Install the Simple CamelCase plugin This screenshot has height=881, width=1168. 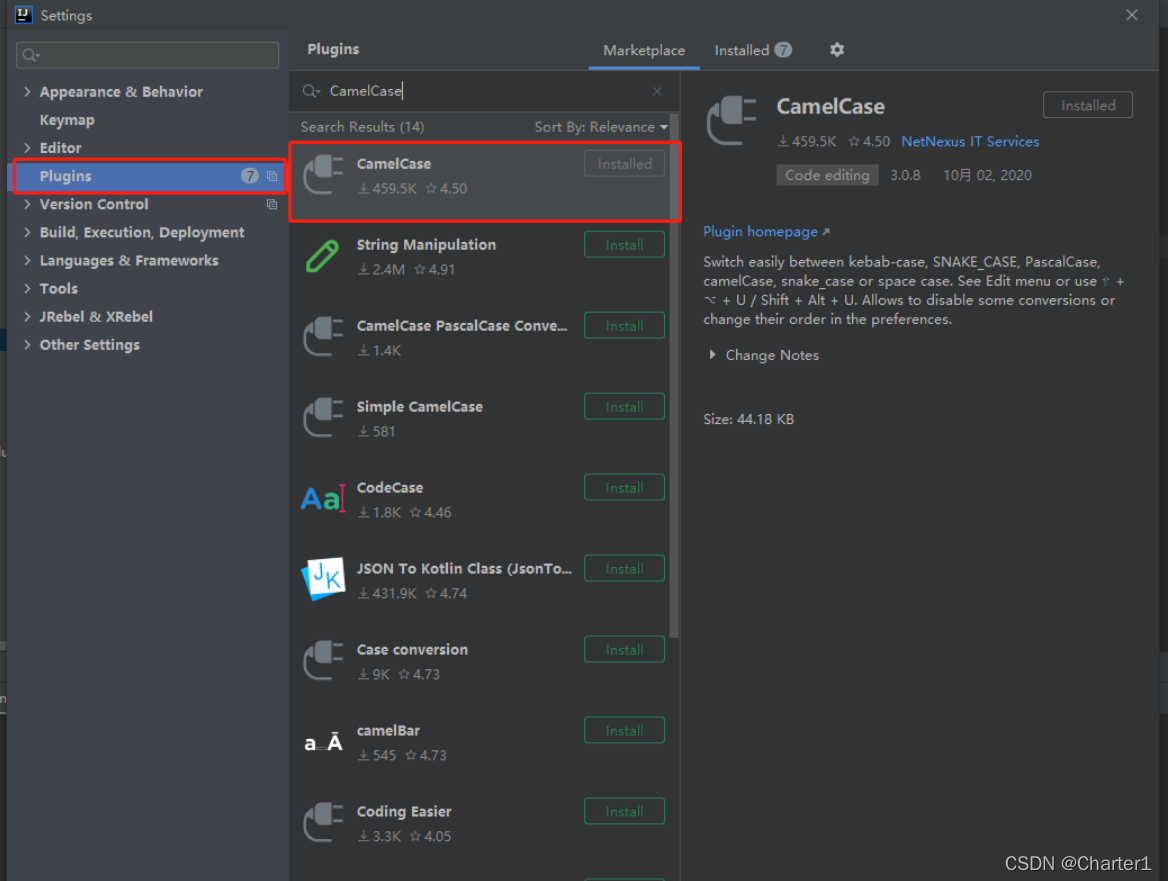coord(624,407)
